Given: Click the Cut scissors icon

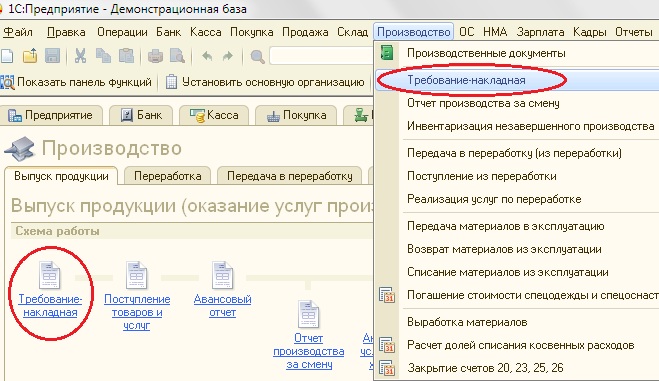Looking at the screenshot, I should (80, 56).
